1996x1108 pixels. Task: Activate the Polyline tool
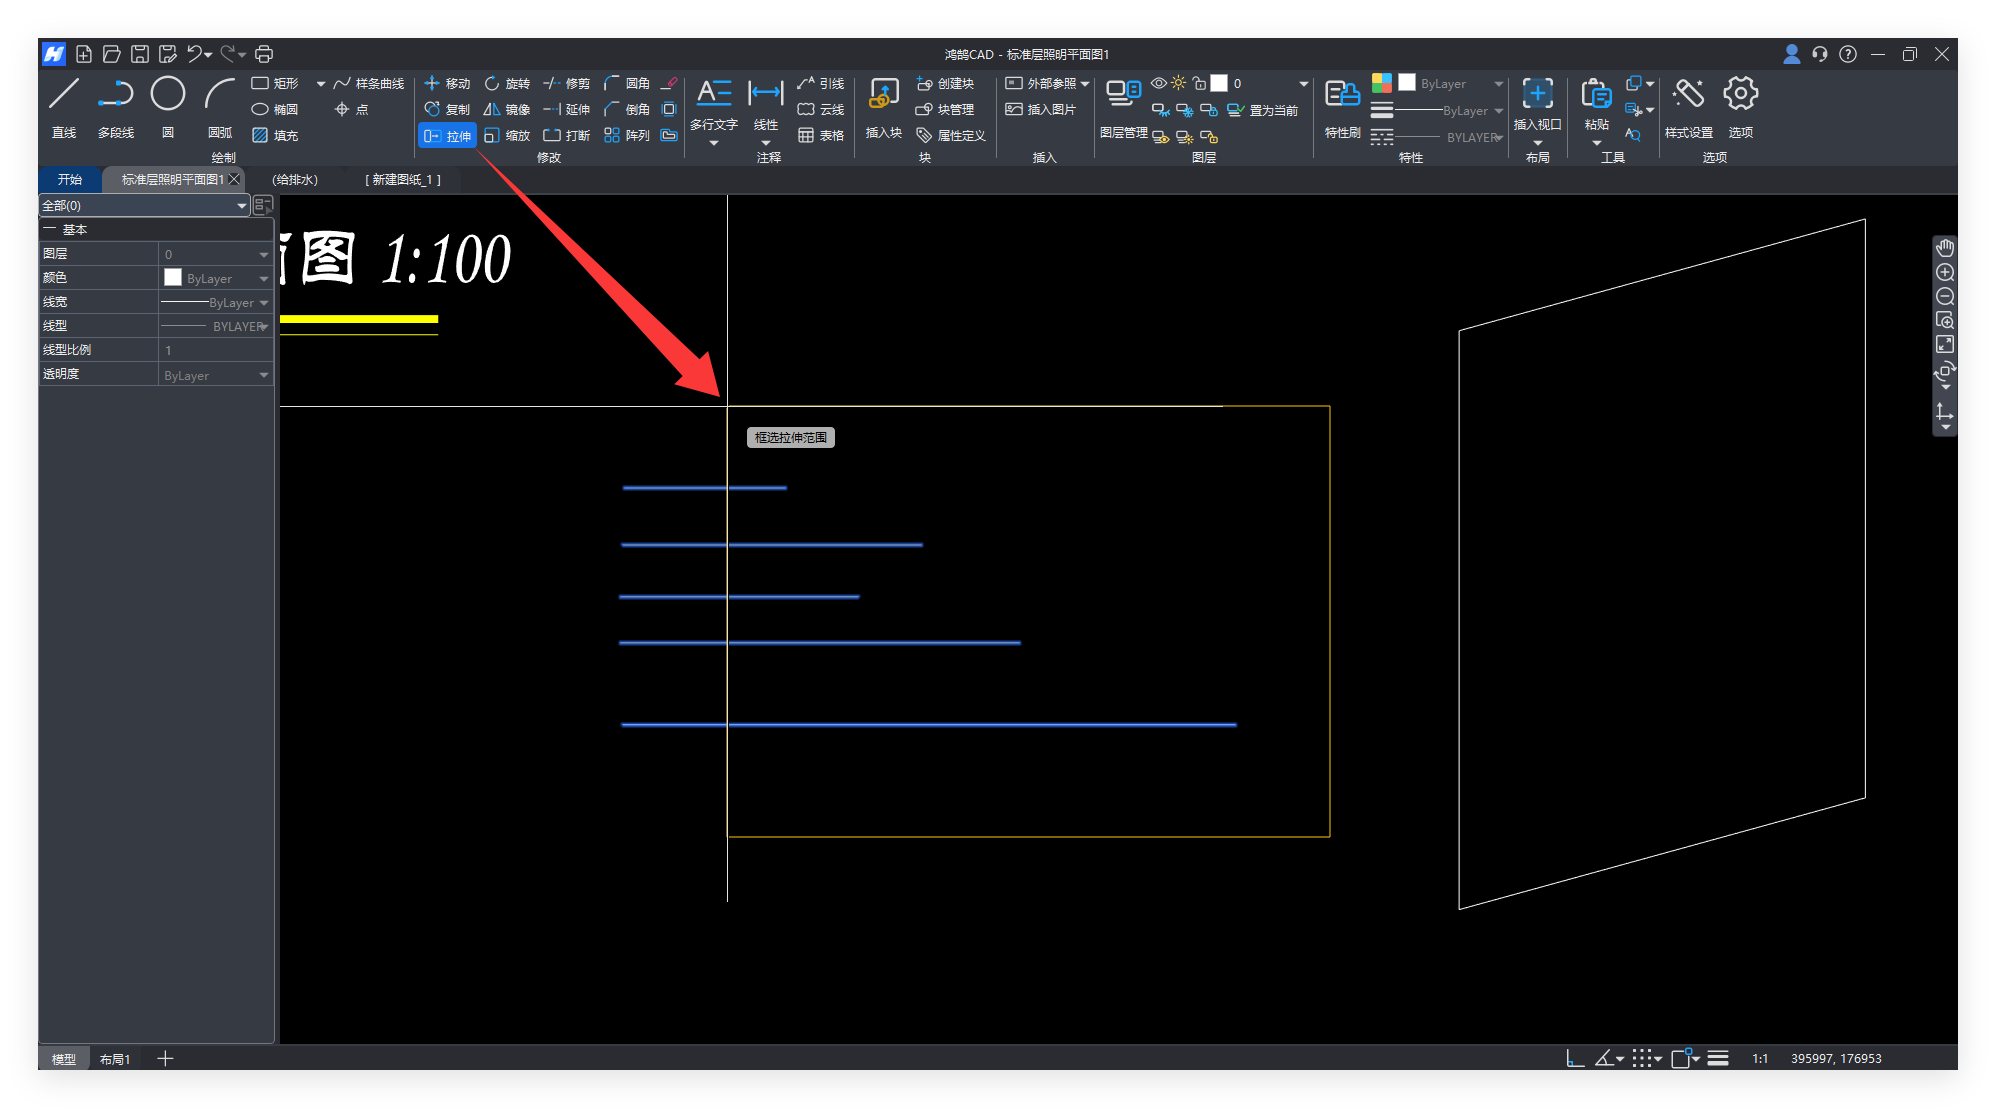coord(116,95)
